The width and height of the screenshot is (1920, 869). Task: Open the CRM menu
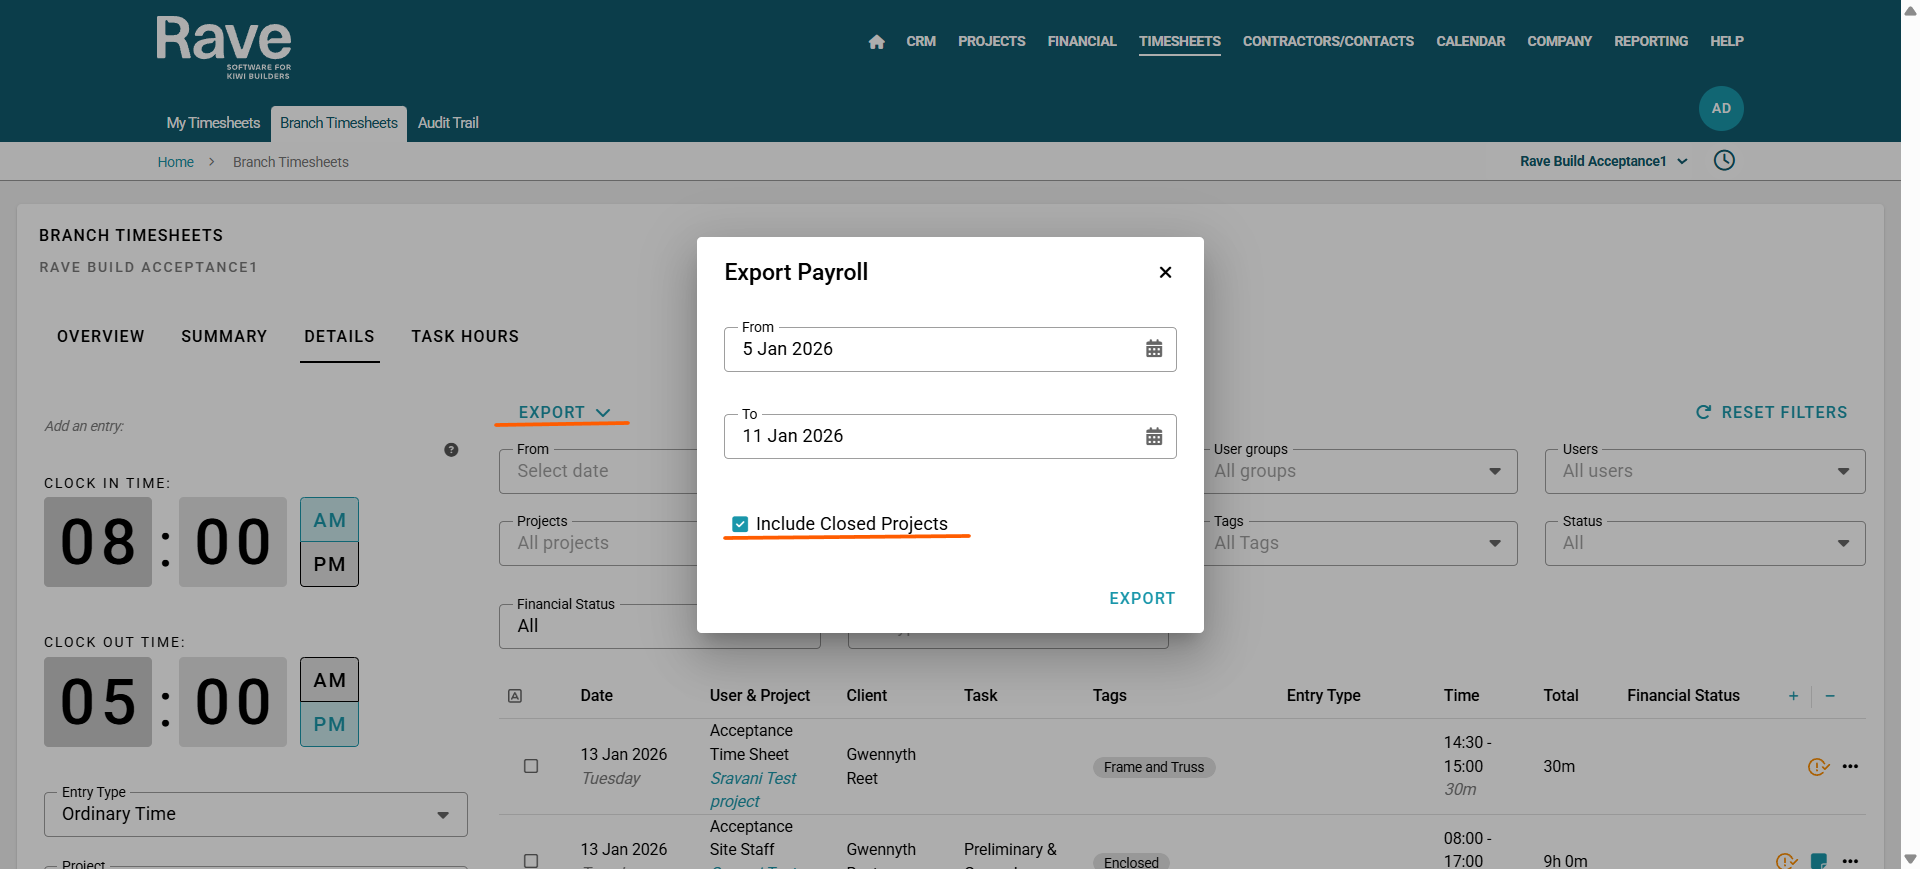coord(921,42)
